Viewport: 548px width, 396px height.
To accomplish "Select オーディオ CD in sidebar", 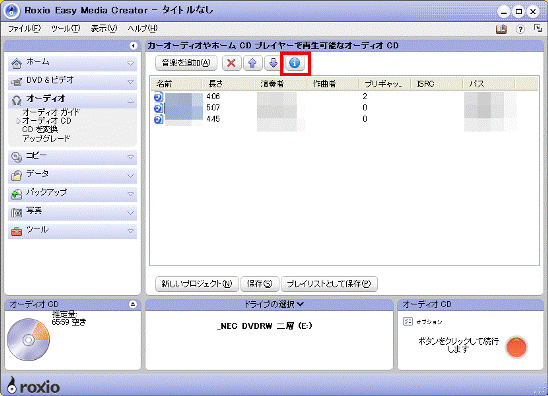I will (47, 121).
